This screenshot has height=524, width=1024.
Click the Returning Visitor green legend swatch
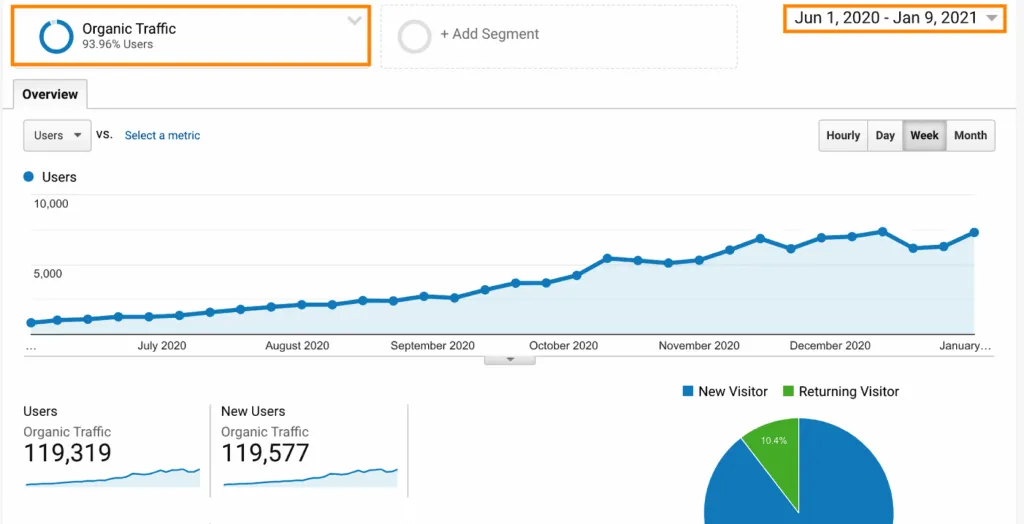click(788, 391)
